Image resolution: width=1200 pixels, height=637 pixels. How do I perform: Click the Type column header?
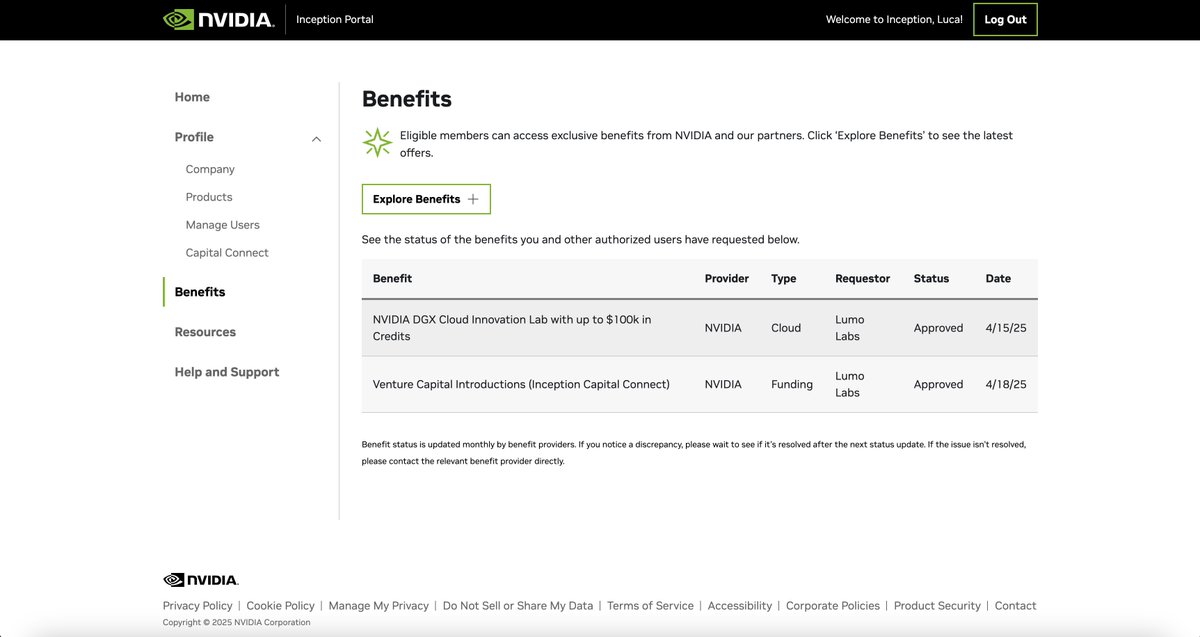pyautogui.click(x=784, y=279)
